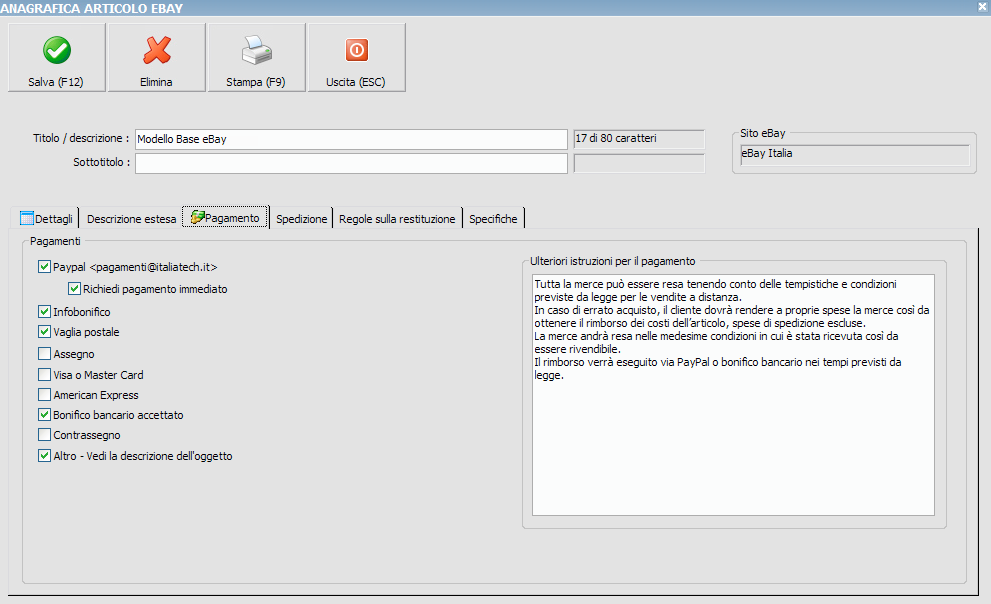Viewport: 991px width, 604px height.
Task: Click the Salva (F12) button label
Action: pyautogui.click(x=56, y=82)
